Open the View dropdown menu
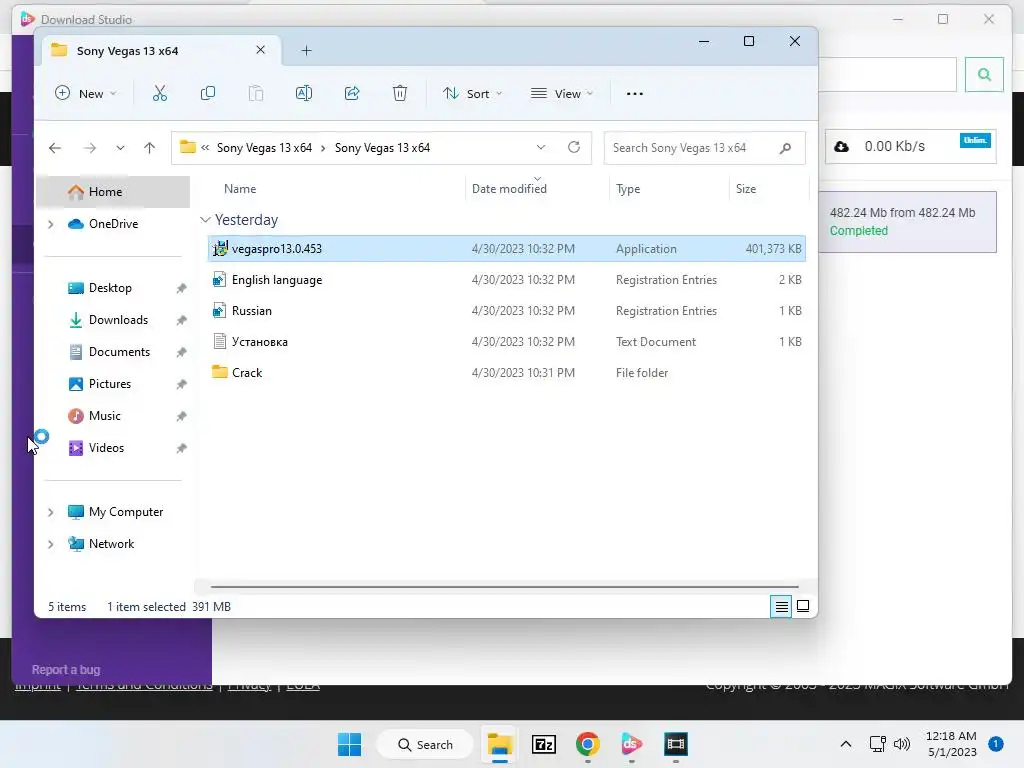 (x=562, y=93)
